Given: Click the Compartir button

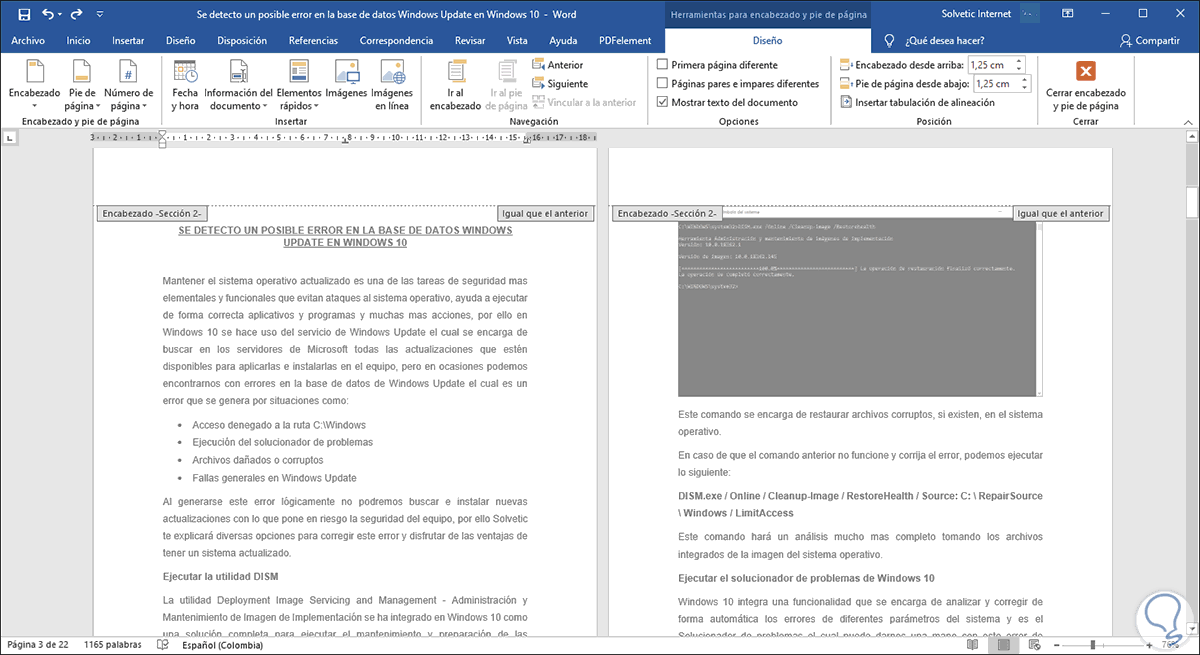Looking at the screenshot, I should tap(1150, 41).
